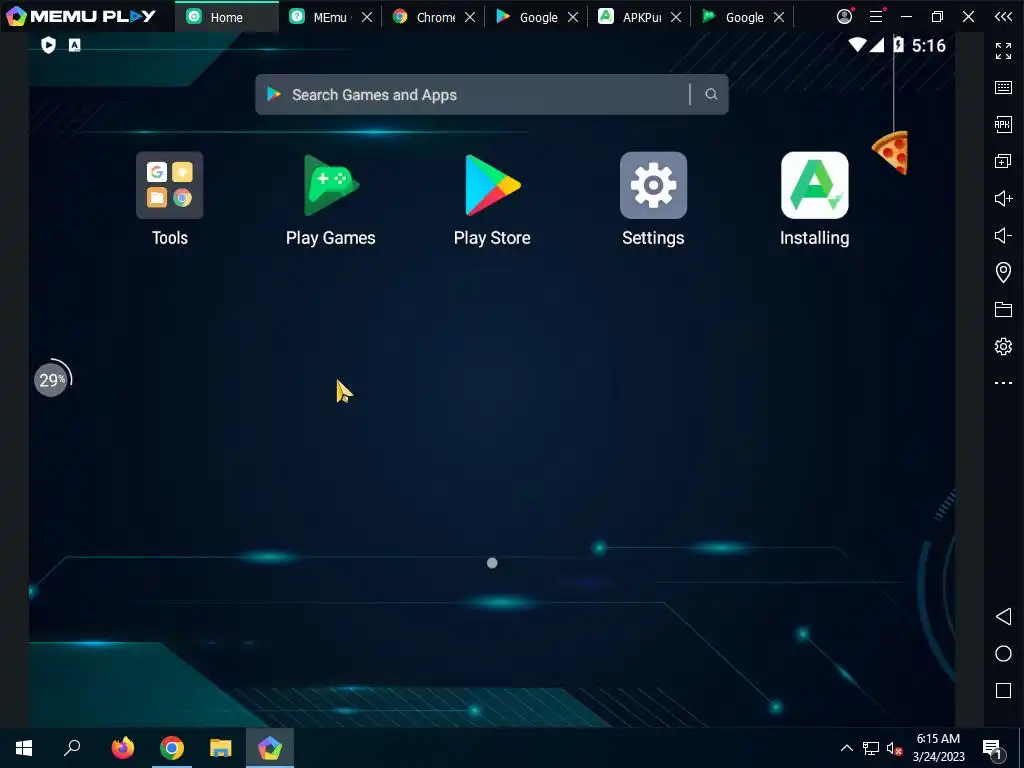Open the Windows notification center
Screen dimensions: 1024x768
(993, 749)
